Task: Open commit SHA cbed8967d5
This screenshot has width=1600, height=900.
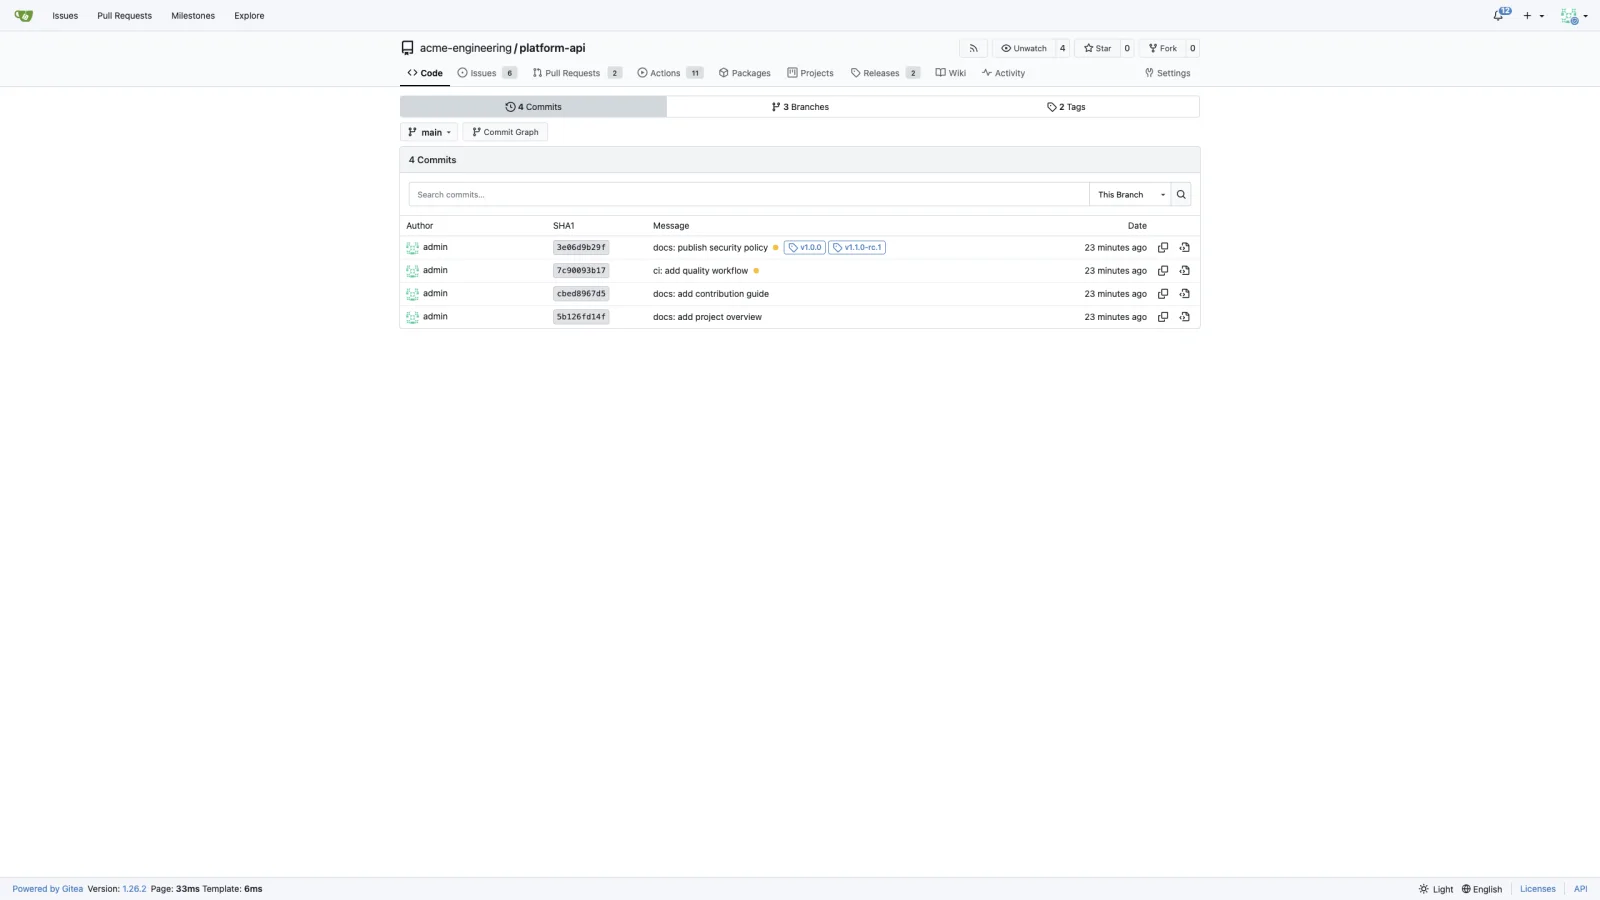Action: pyautogui.click(x=581, y=294)
